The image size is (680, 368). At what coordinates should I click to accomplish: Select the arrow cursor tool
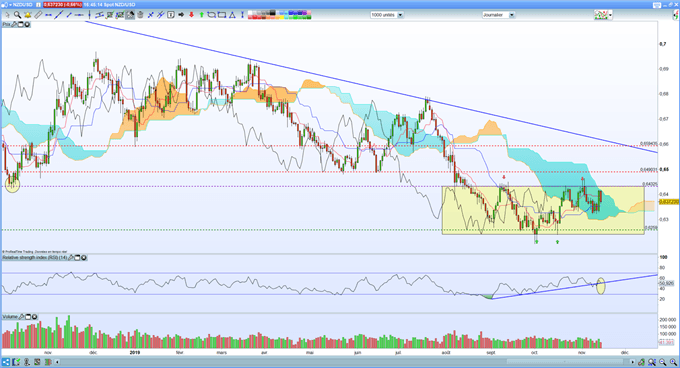point(7,15)
